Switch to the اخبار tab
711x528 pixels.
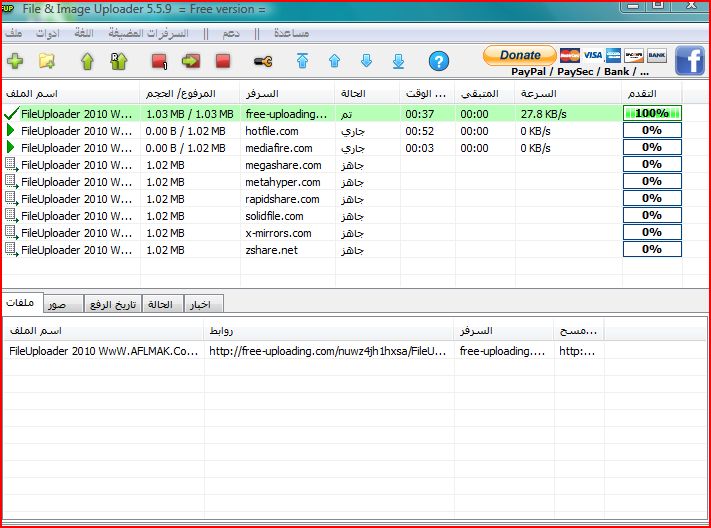[x=204, y=304]
